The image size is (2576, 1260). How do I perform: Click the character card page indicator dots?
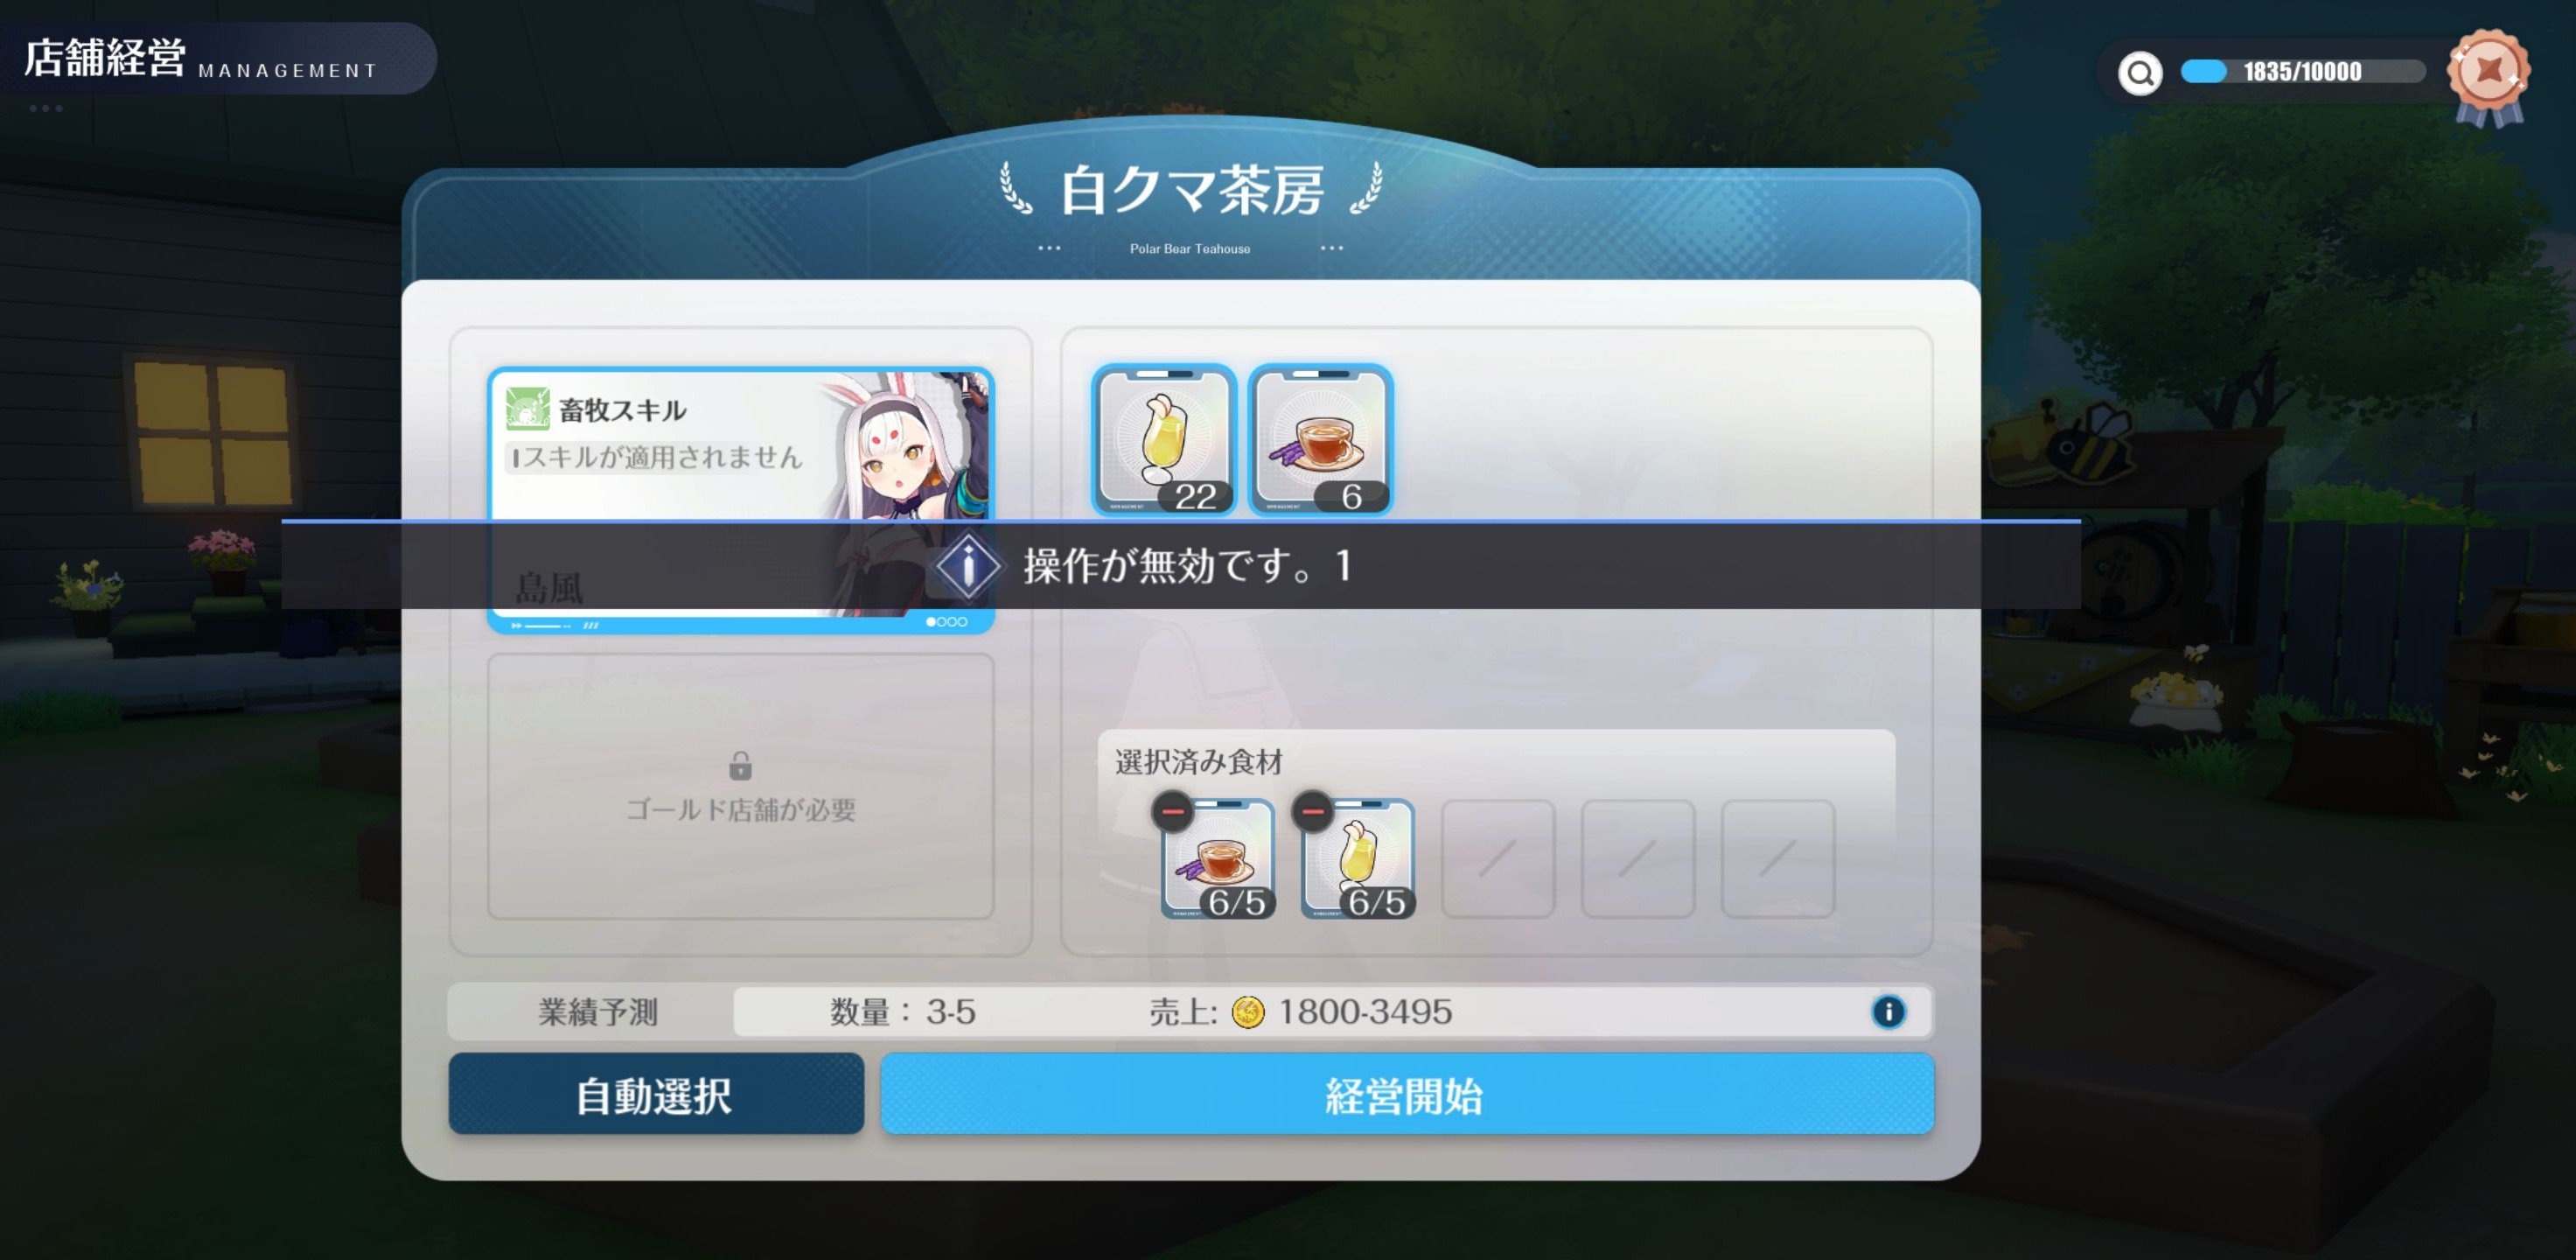point(946,622)
